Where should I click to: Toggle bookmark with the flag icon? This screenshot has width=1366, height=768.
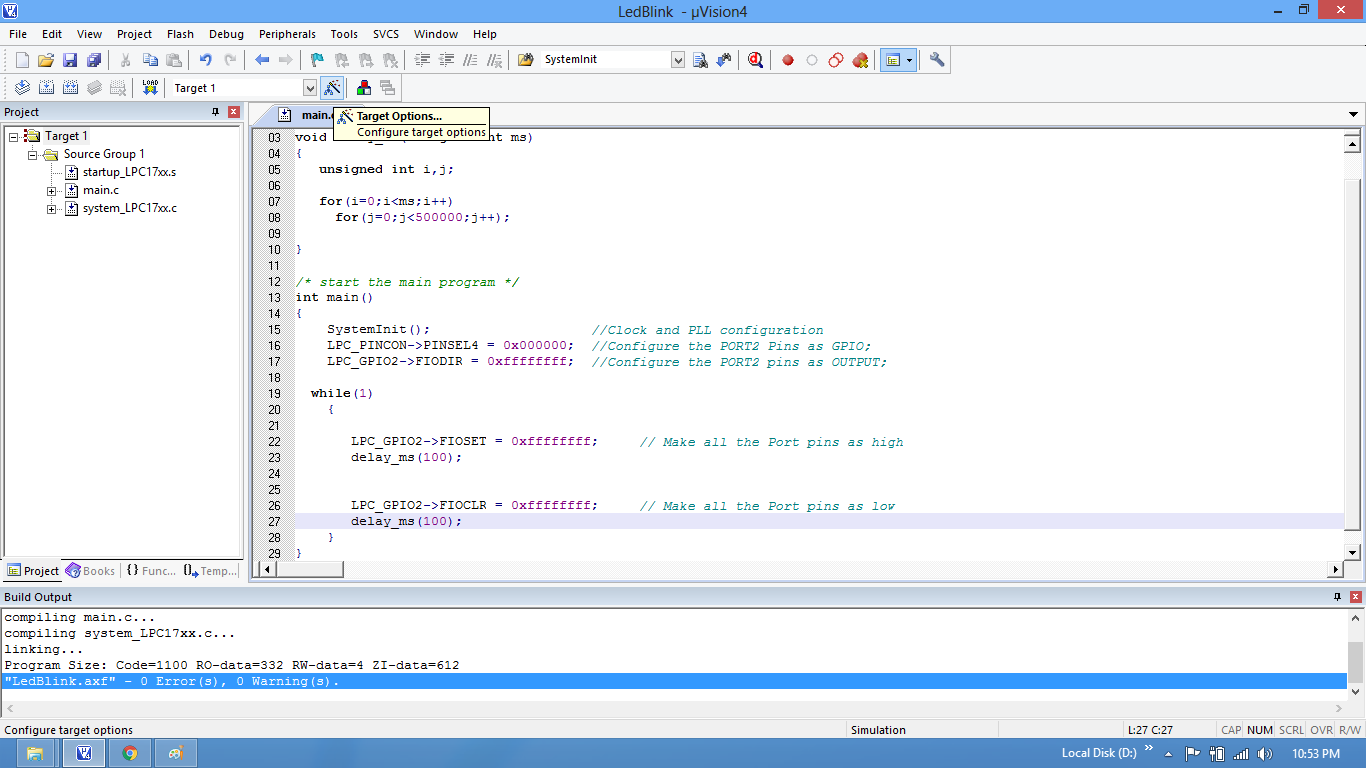coord(317,60)
